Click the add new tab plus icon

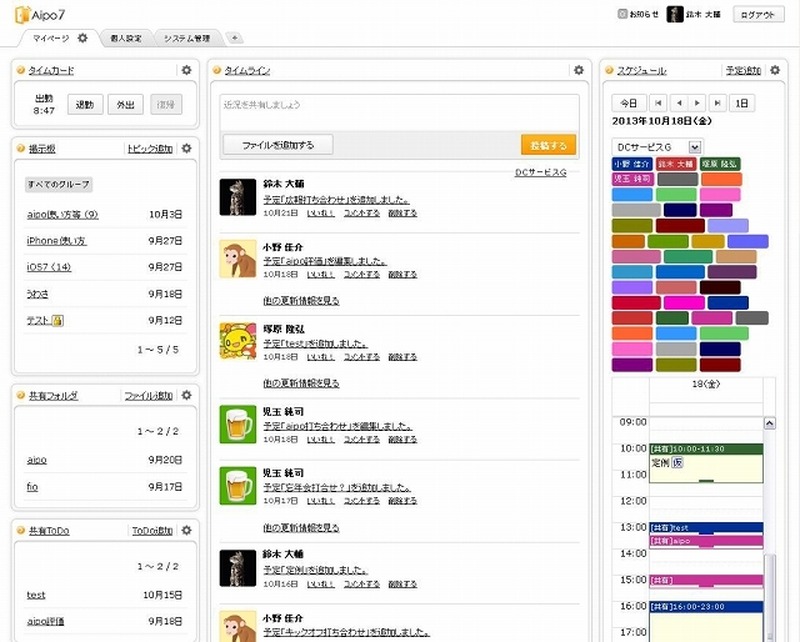235,38
